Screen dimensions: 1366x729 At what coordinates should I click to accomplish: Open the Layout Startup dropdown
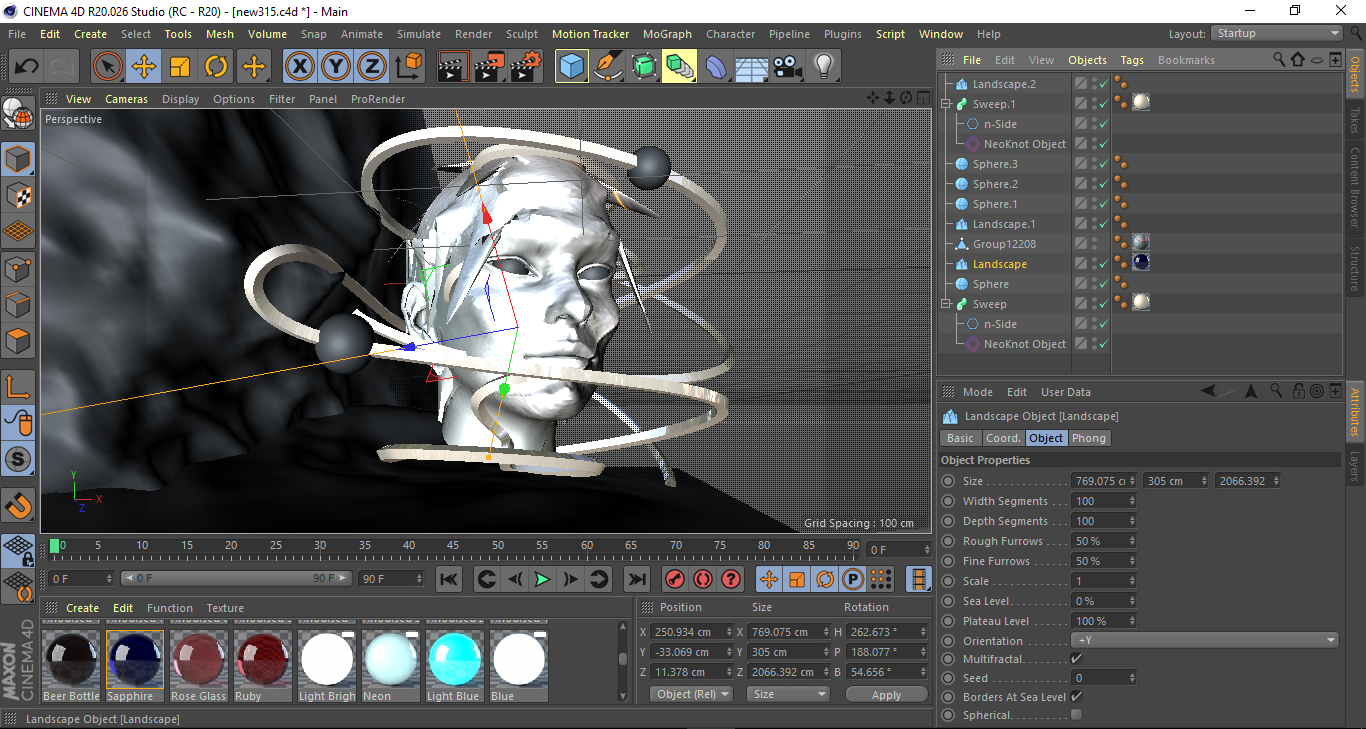(x=1277, y=33)
